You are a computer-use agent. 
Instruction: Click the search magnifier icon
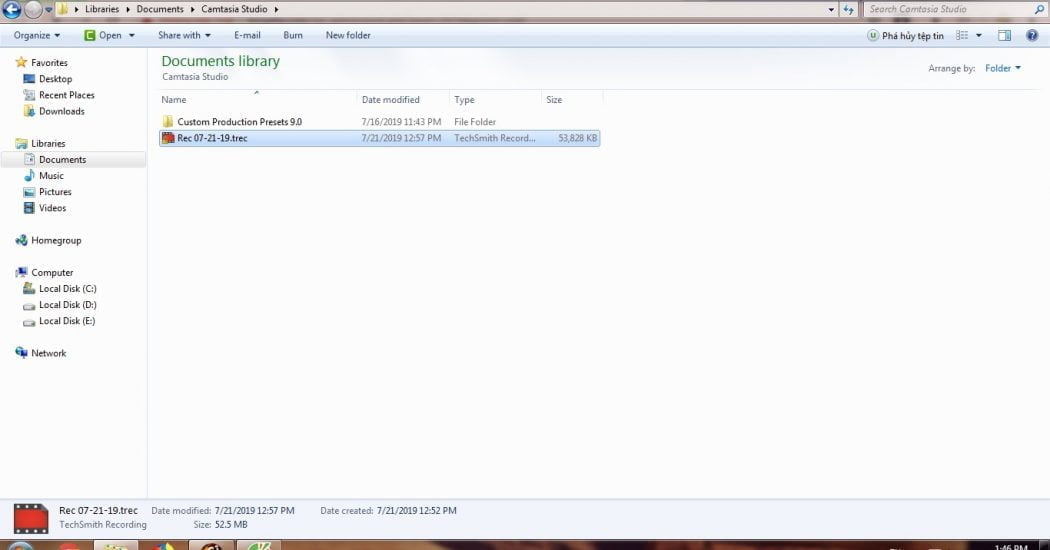[1039, 9]
